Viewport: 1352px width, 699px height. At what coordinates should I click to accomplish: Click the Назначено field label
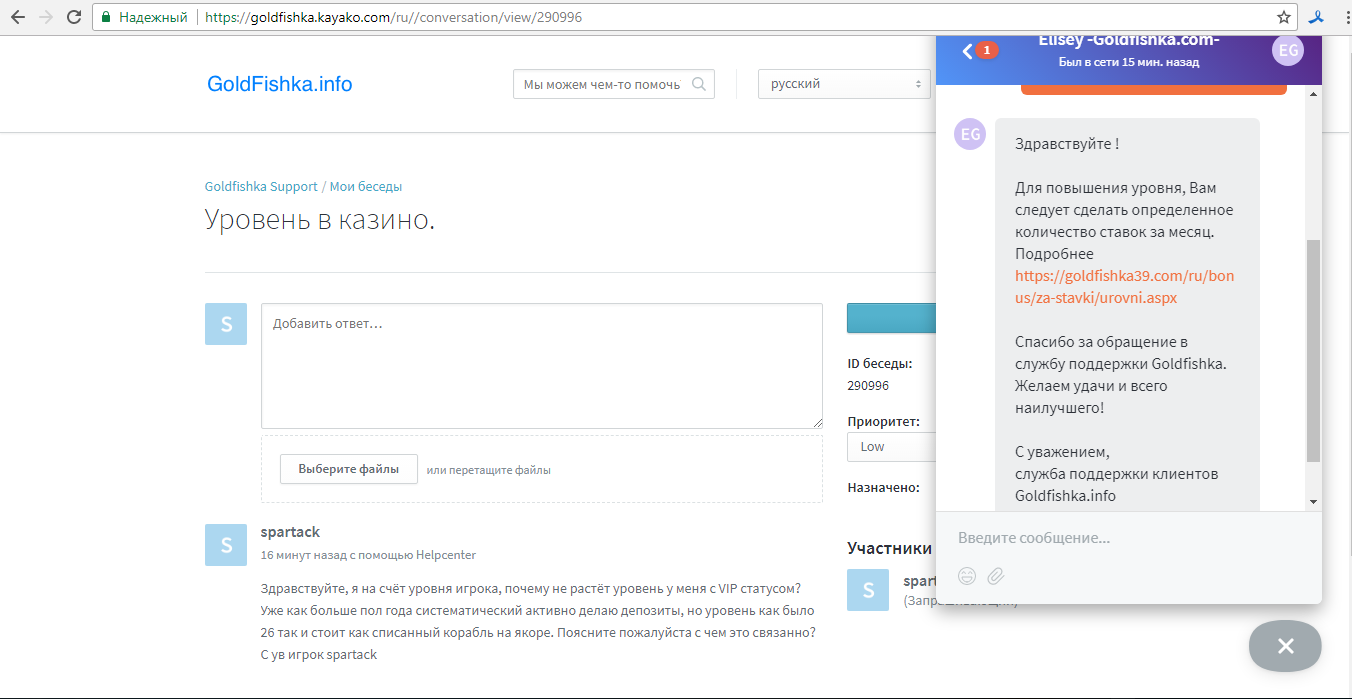click(x=883, y=488)
